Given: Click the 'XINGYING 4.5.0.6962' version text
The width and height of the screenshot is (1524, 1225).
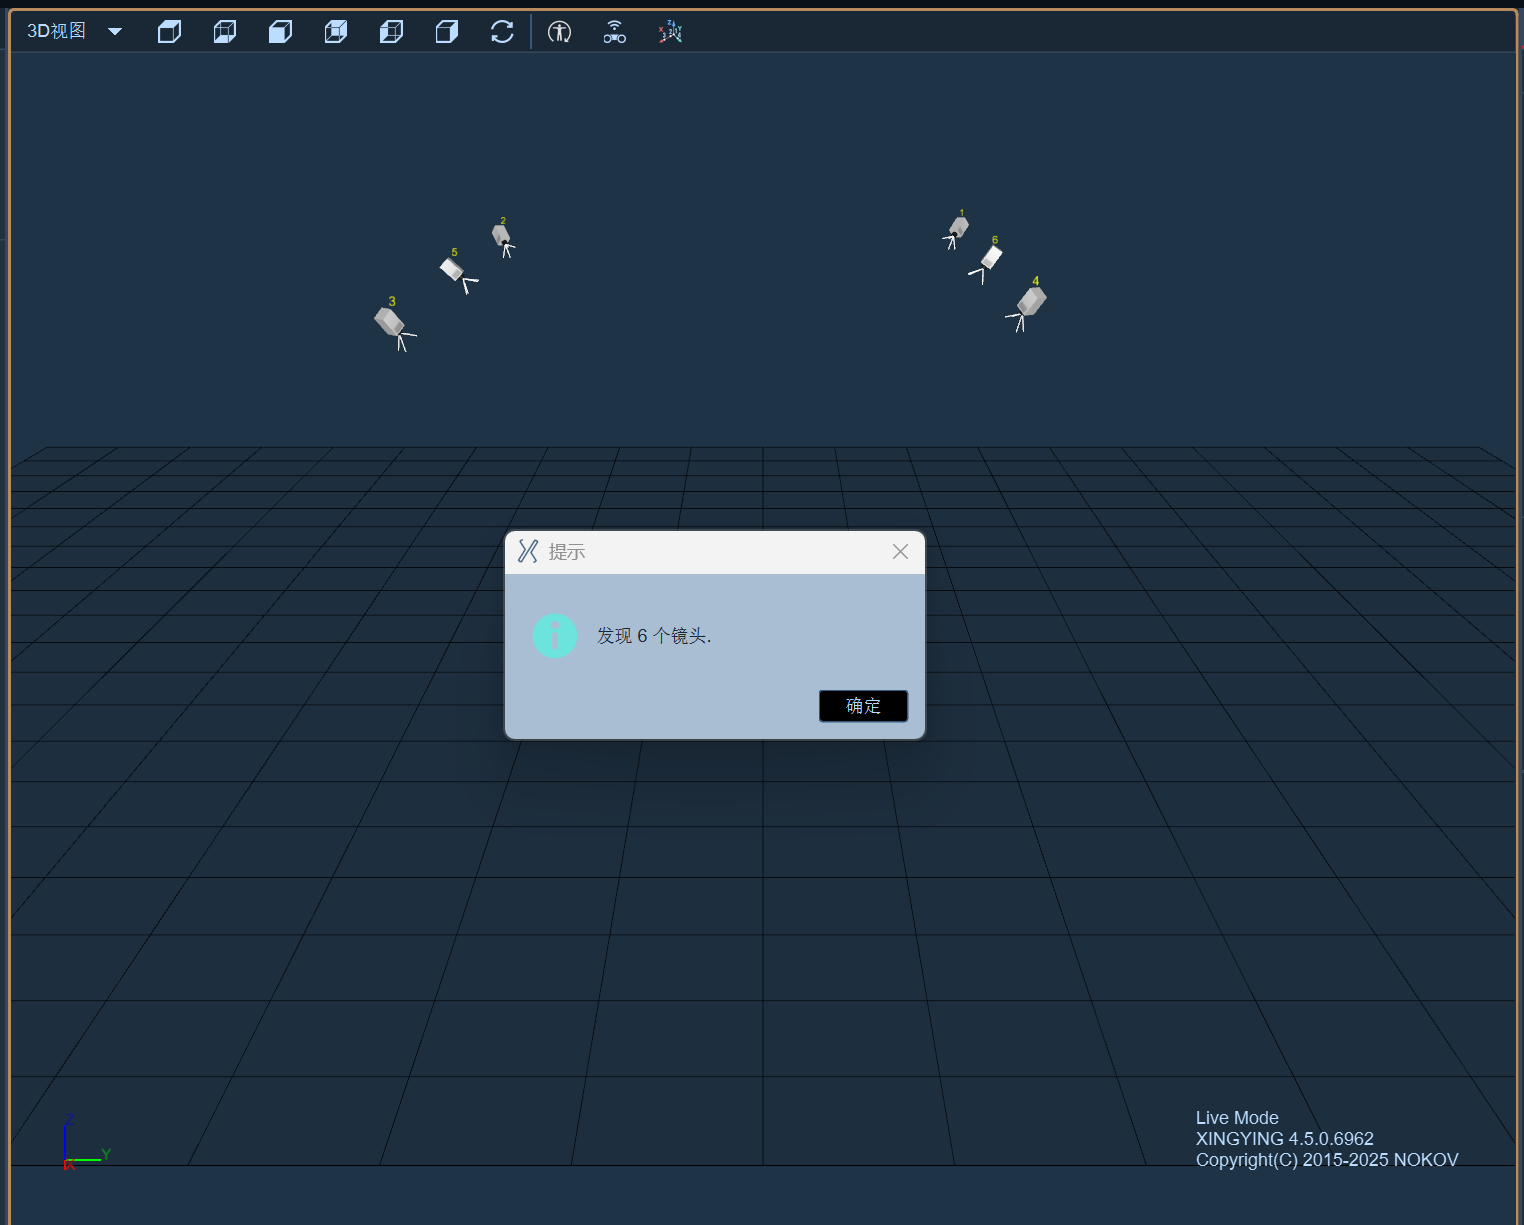Looking at the screenshot, I should click(x=1285, y=1139).
